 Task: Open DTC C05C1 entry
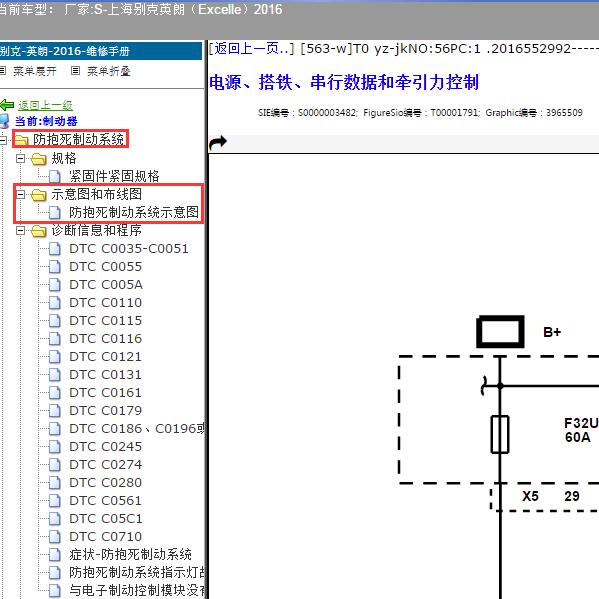click(106, 518)
